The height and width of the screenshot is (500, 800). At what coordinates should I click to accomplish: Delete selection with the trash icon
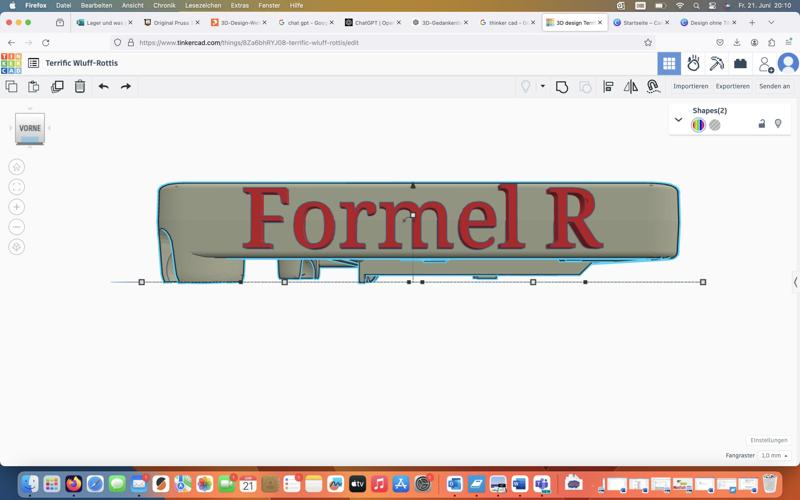tap(80, 87)
